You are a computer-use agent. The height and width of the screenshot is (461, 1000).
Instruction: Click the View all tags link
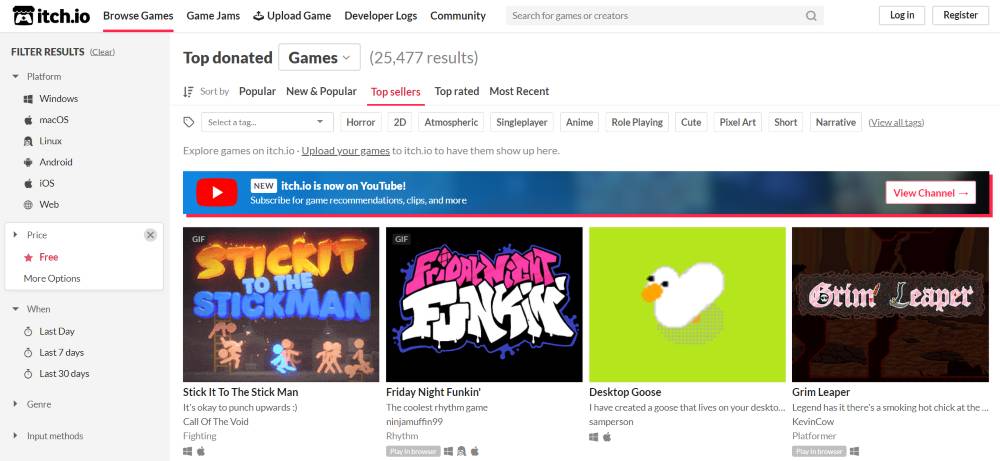pos(896,122)
